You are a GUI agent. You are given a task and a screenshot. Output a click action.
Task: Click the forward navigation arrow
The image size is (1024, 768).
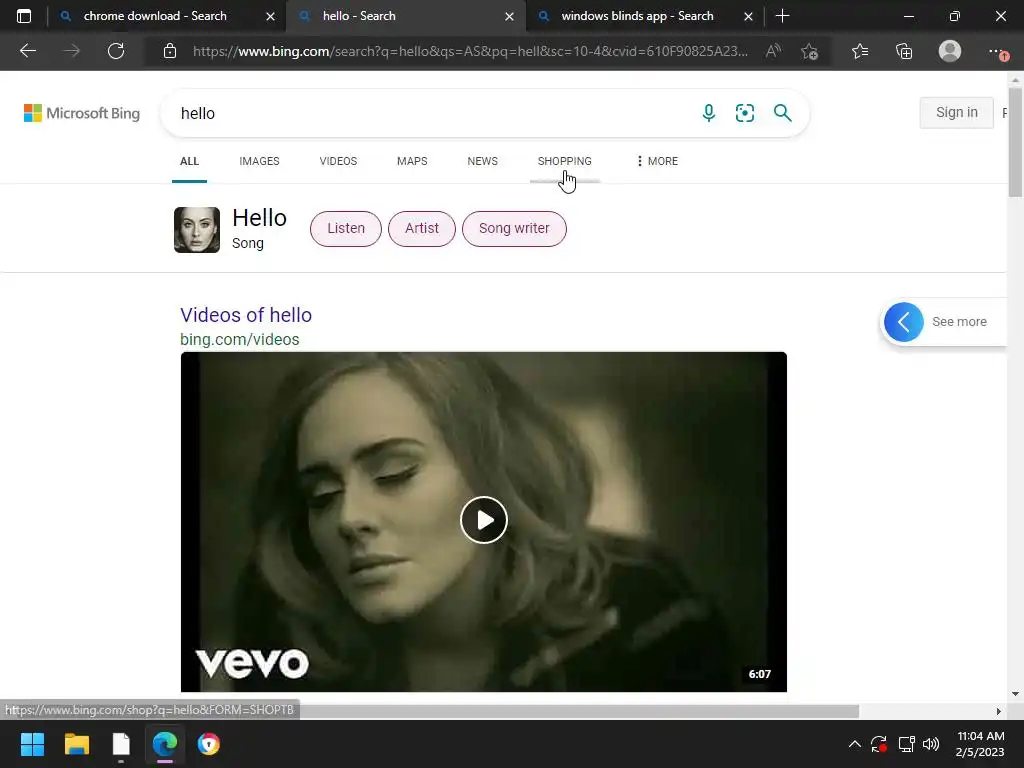coord(72,51)
